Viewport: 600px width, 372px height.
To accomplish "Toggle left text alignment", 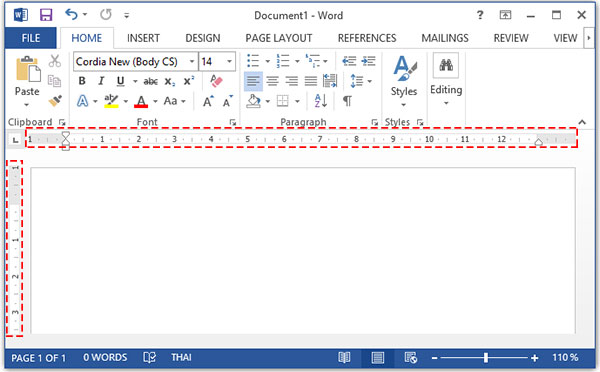I will click(253, 81).
